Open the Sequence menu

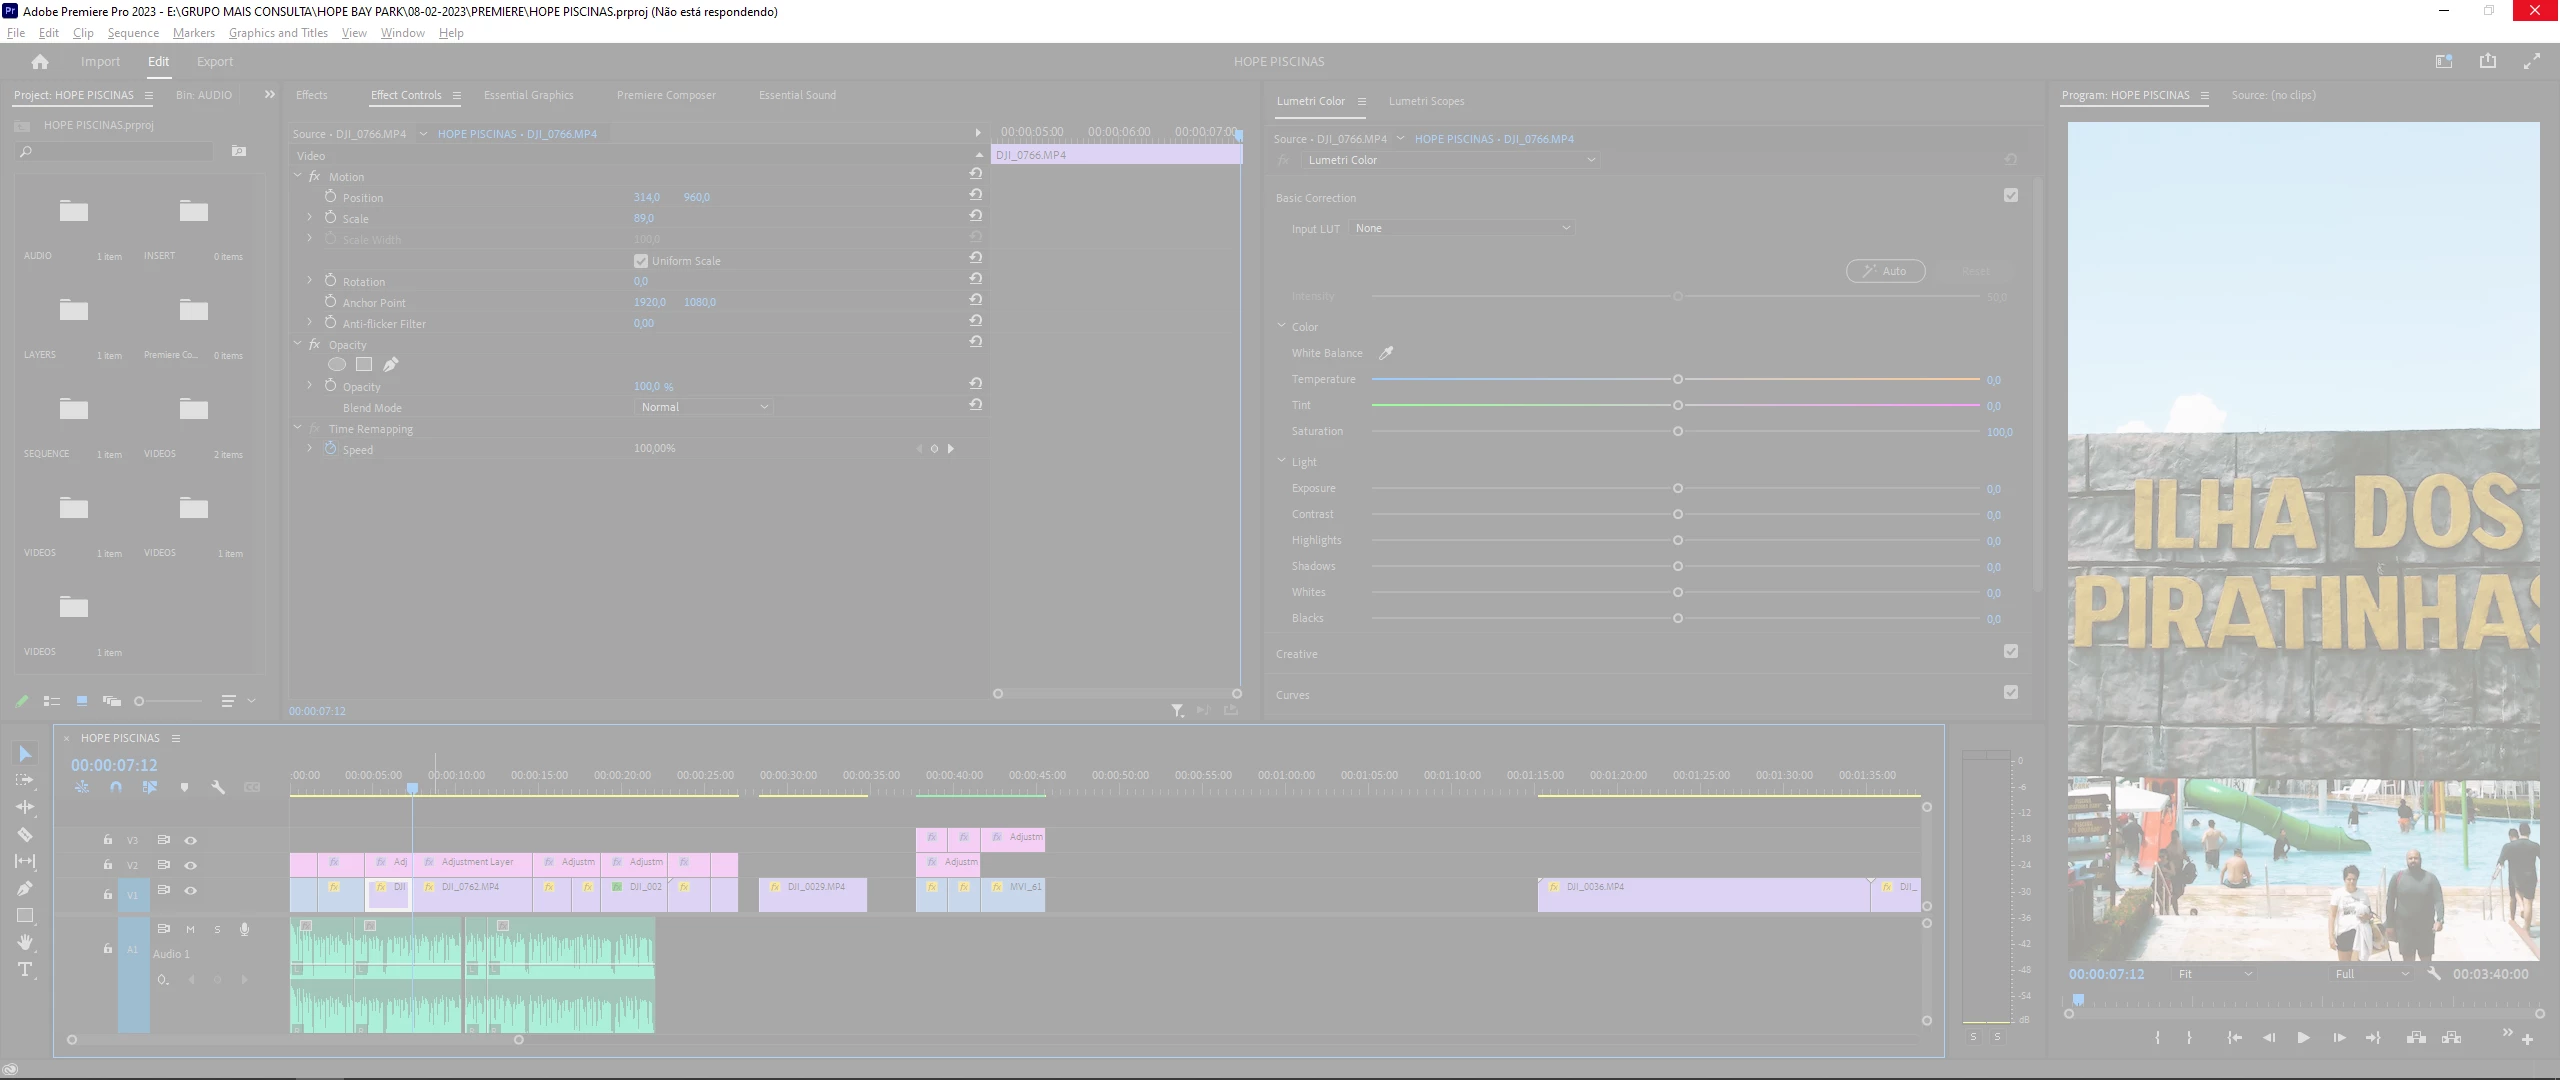(133, 33)
